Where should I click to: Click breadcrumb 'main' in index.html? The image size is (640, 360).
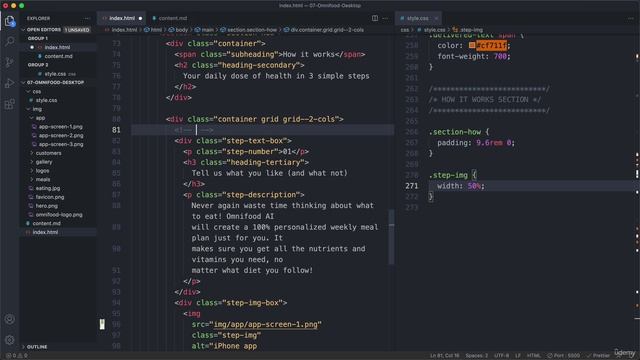point(207,30)
